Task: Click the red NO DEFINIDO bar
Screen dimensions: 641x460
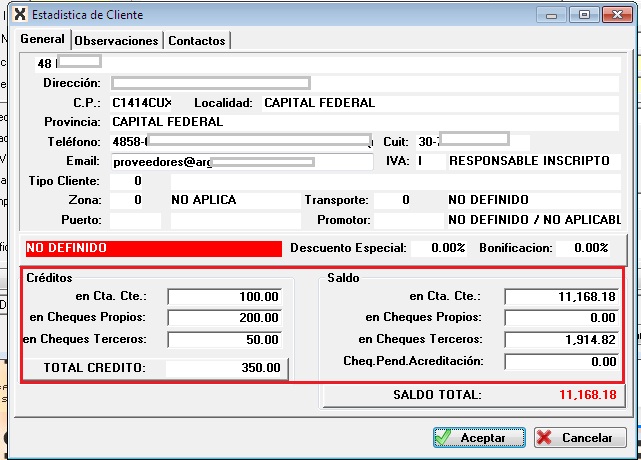Action: tap(153, 248)
